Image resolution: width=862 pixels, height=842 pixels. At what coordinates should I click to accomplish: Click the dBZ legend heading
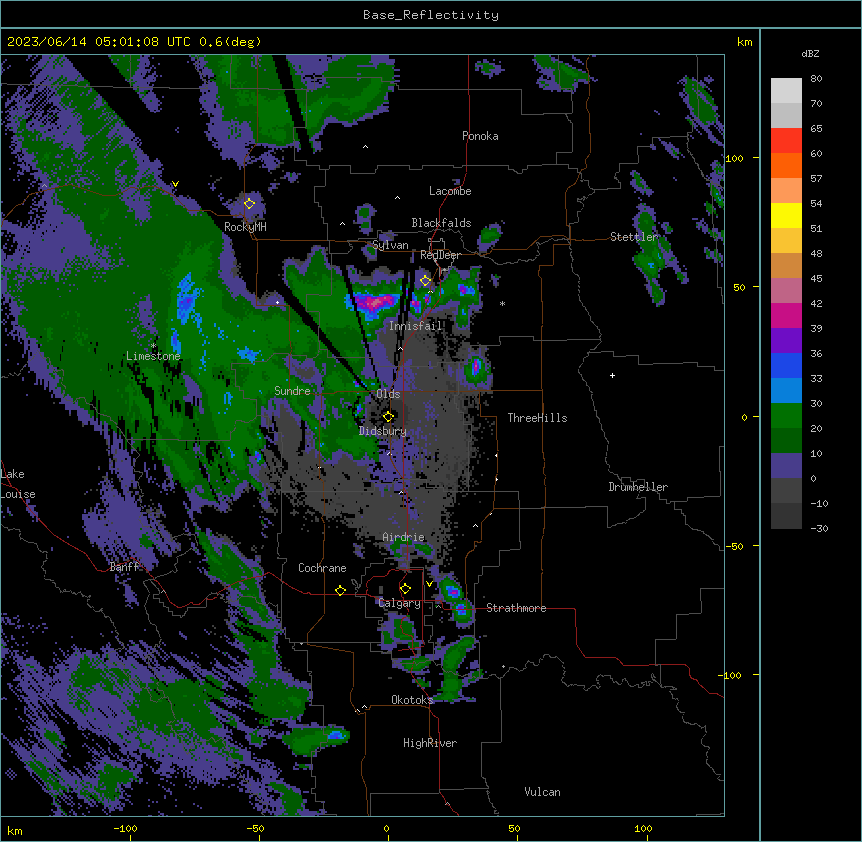coord(810,53)
